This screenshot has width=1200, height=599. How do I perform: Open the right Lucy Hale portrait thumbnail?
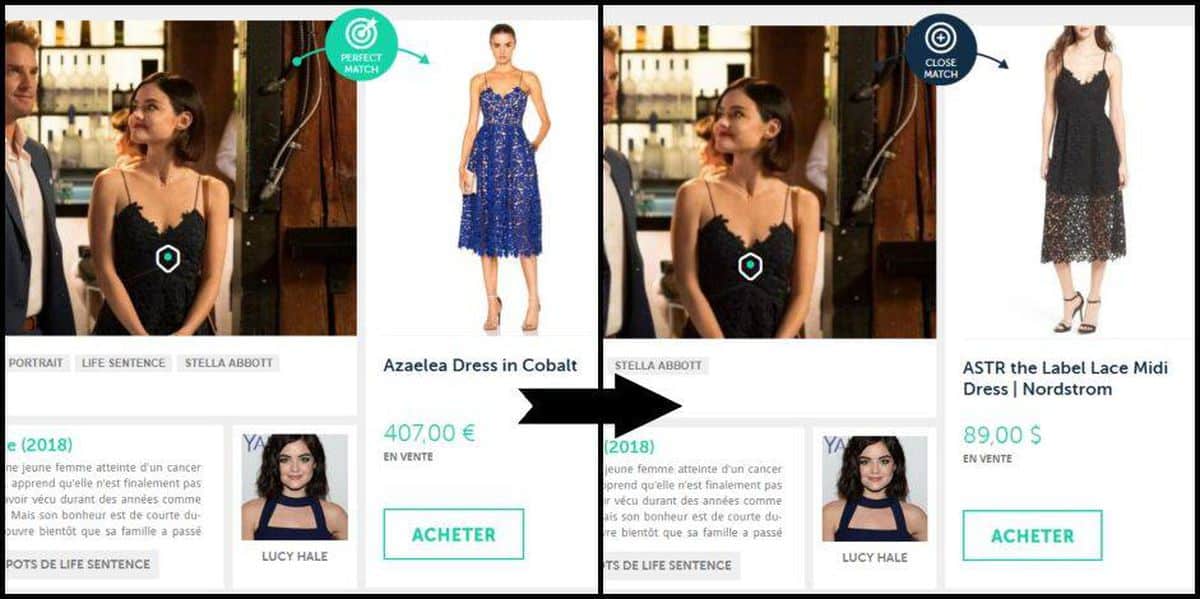(x=875, y=488)
